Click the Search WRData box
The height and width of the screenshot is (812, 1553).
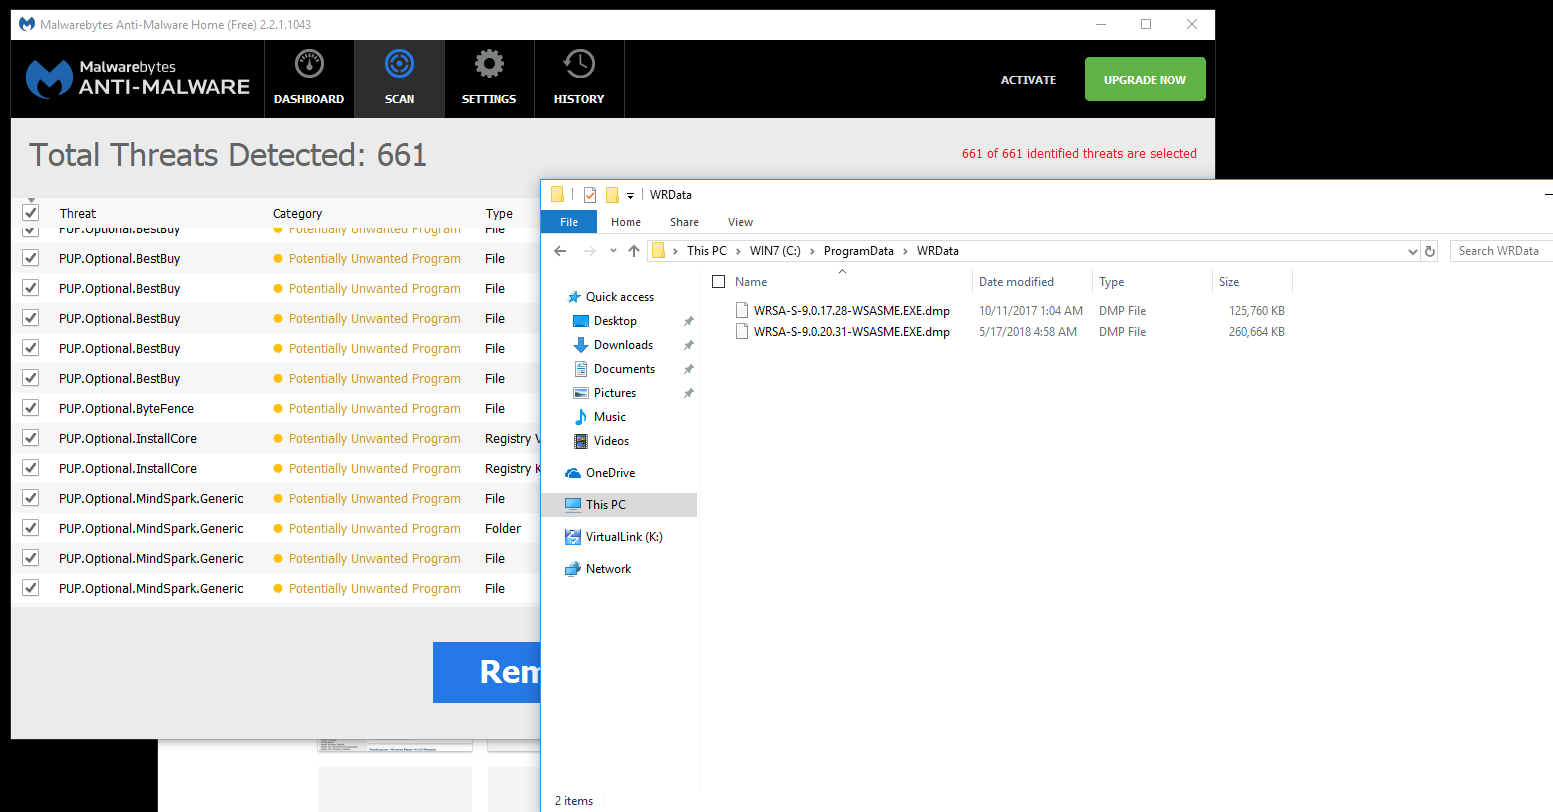tap(1502, 251)
